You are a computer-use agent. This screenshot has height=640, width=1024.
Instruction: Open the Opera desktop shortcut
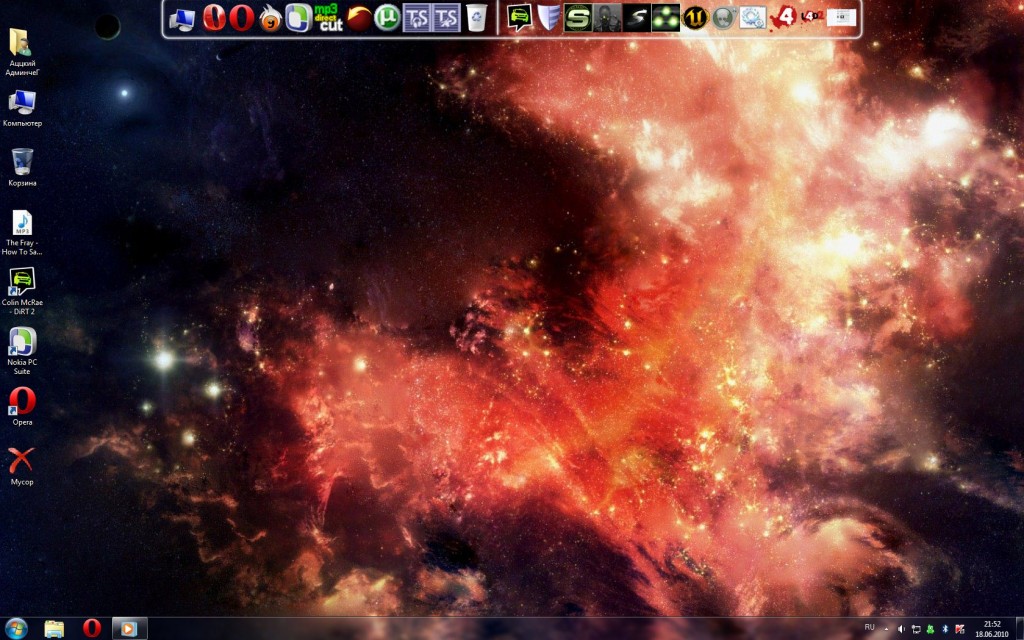[x=22, y=402]
